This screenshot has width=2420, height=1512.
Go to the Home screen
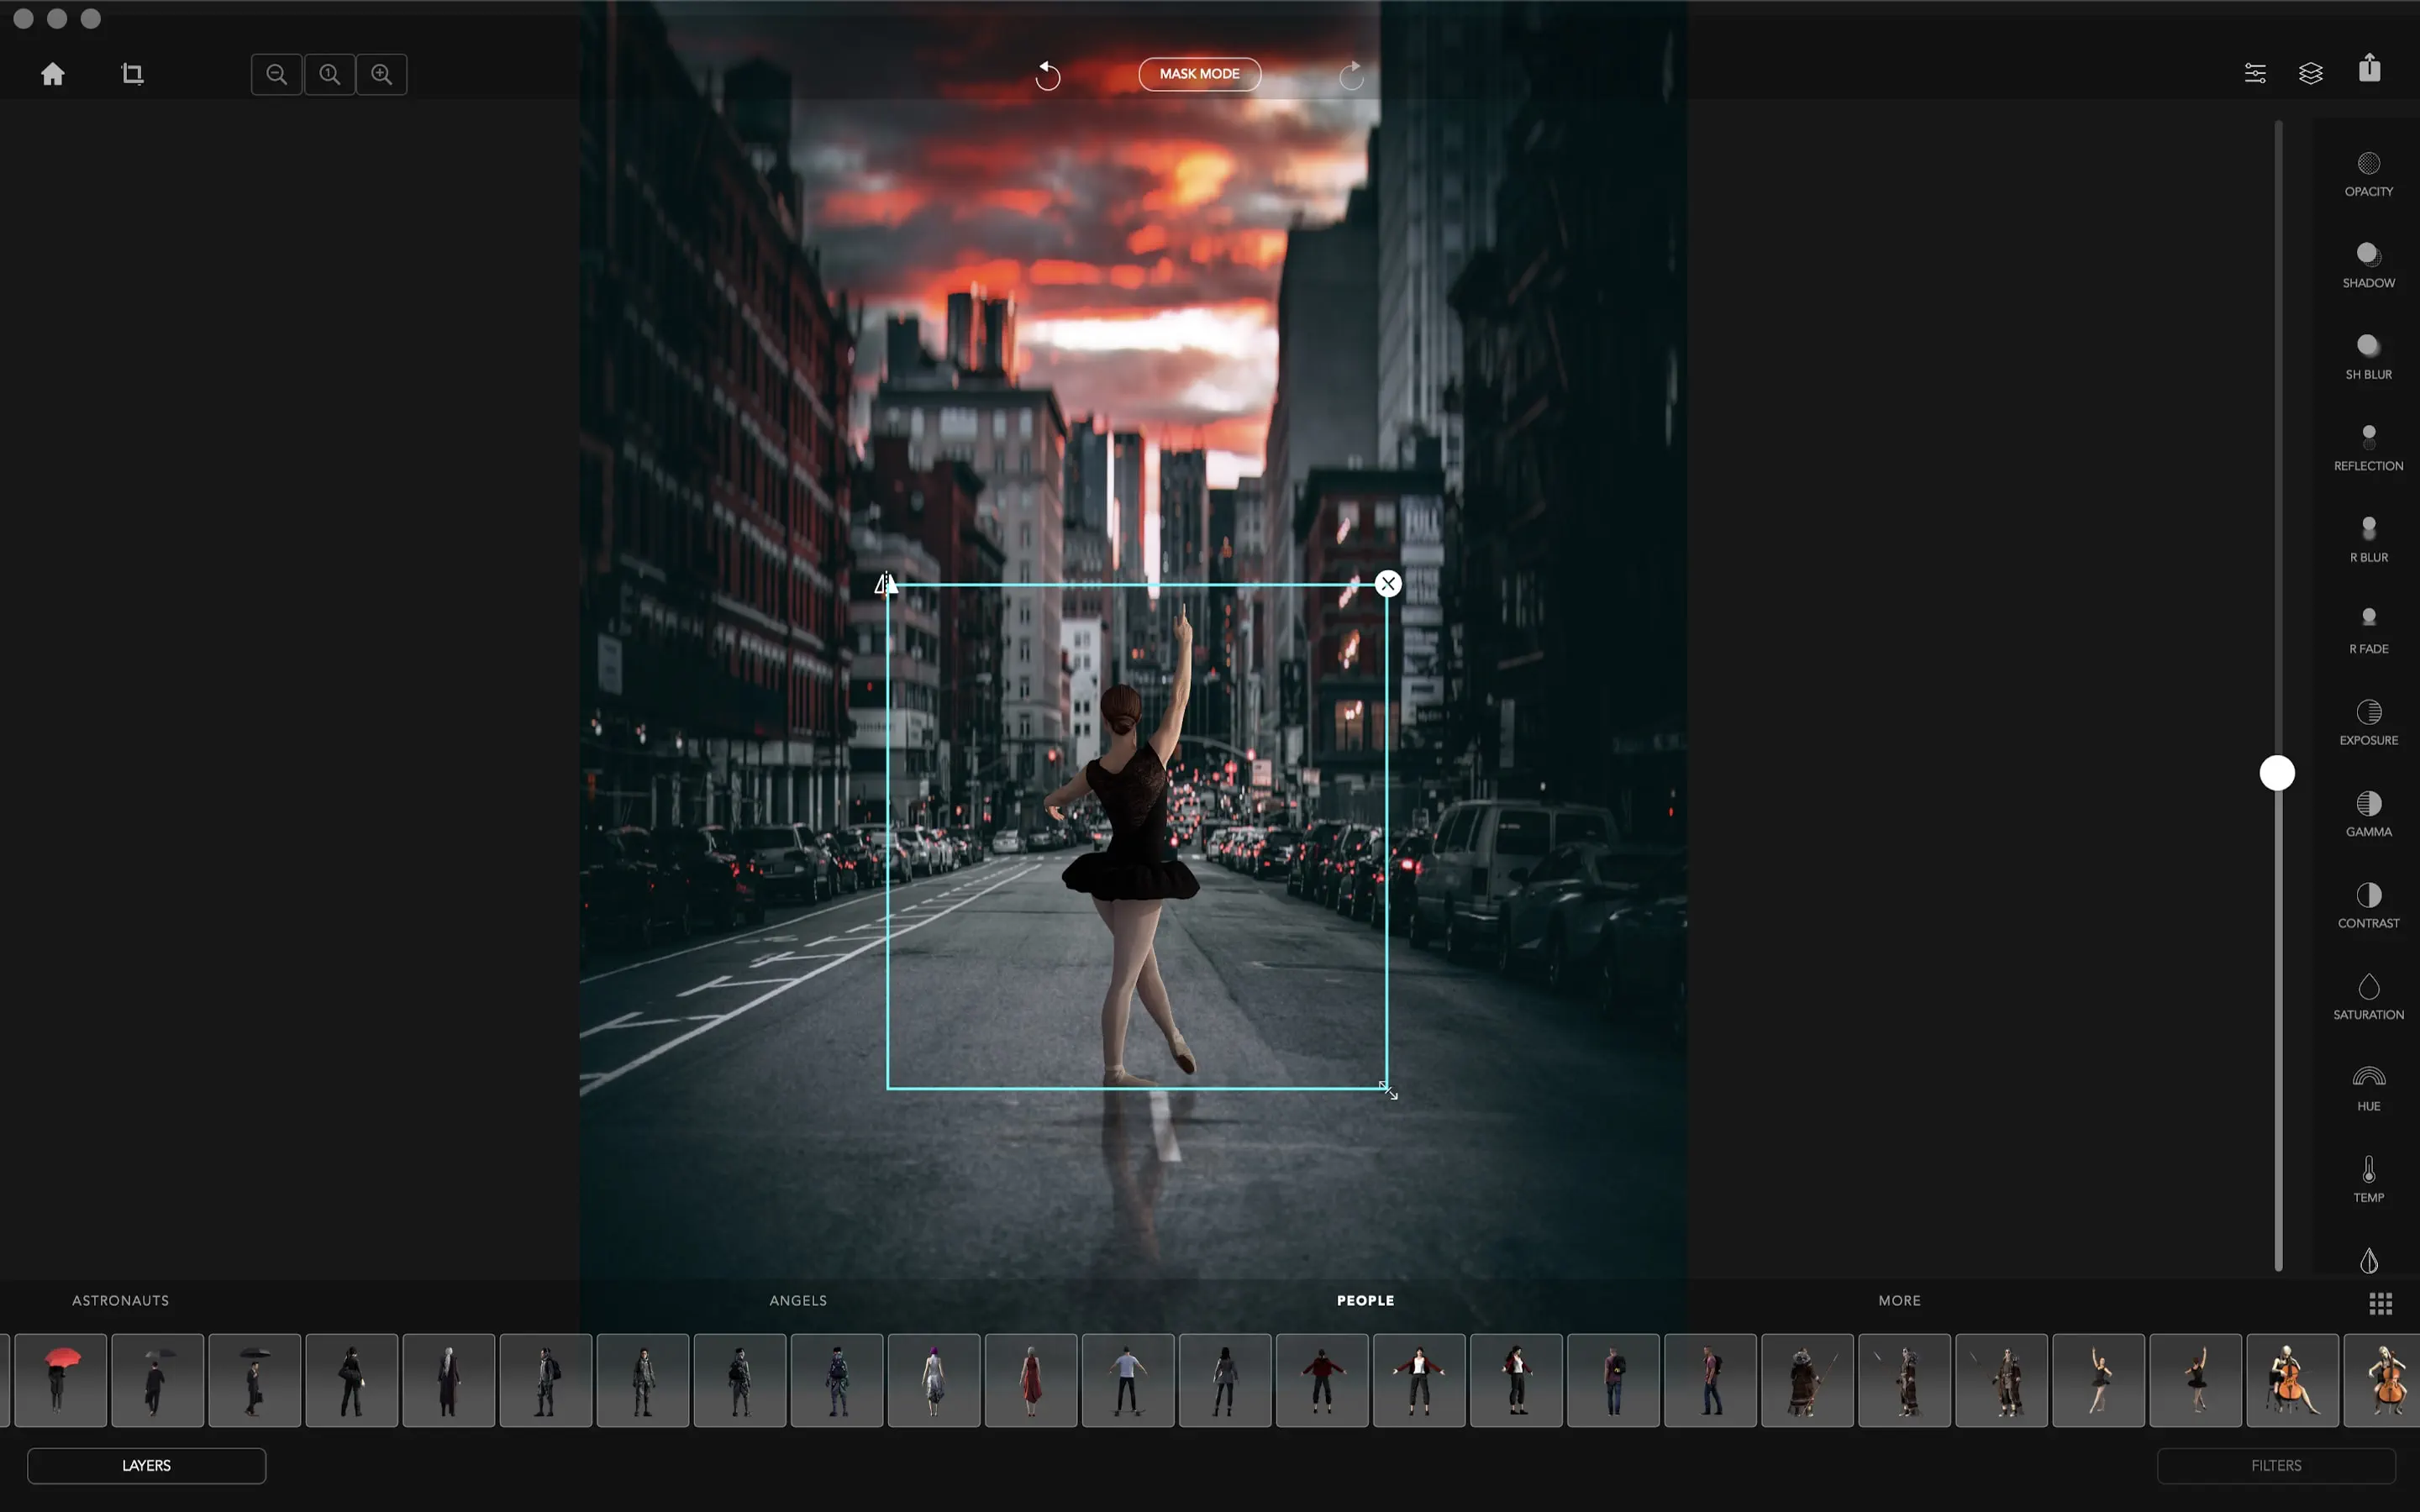point(53,74)
